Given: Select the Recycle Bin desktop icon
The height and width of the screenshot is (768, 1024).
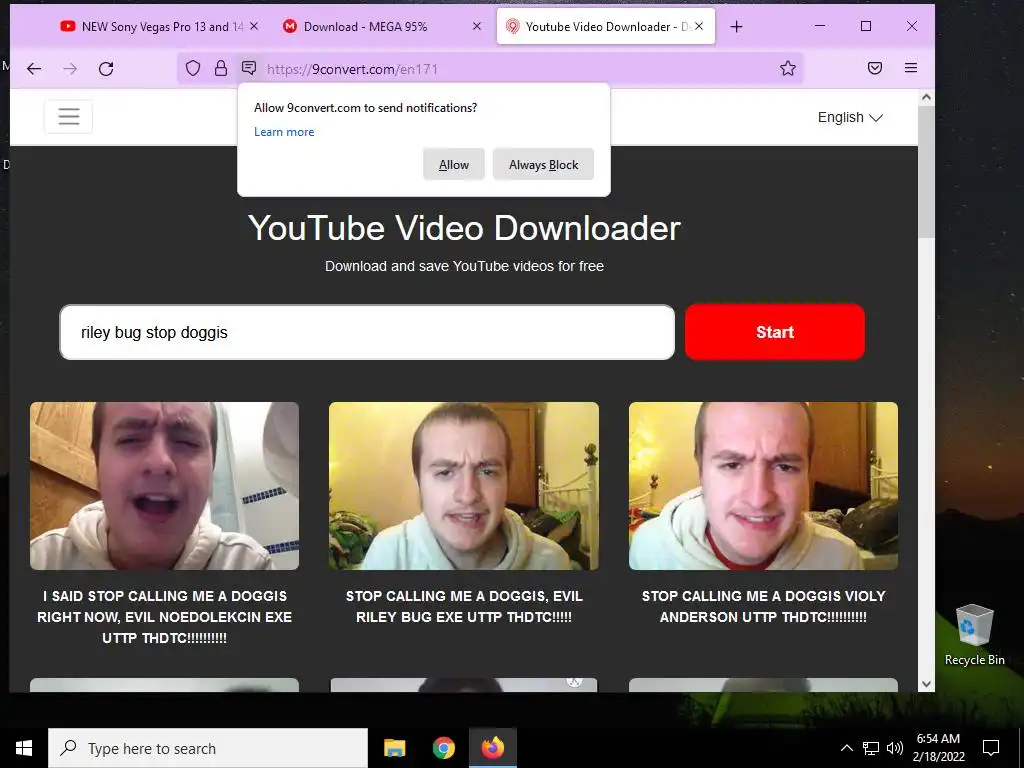Looking at the screenshot, I should (x=974, y=635).
